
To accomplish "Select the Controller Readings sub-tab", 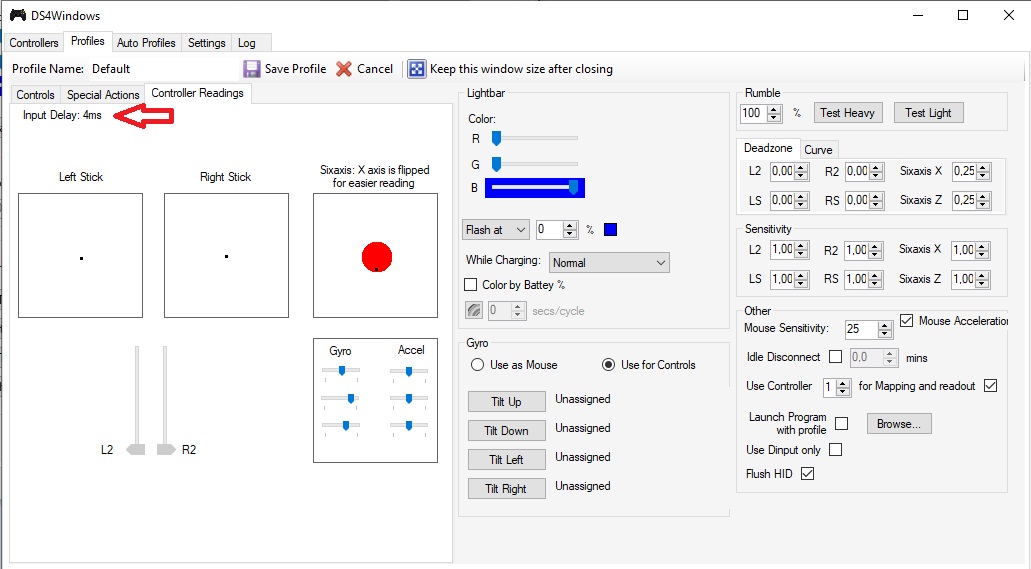I will 197,93.
